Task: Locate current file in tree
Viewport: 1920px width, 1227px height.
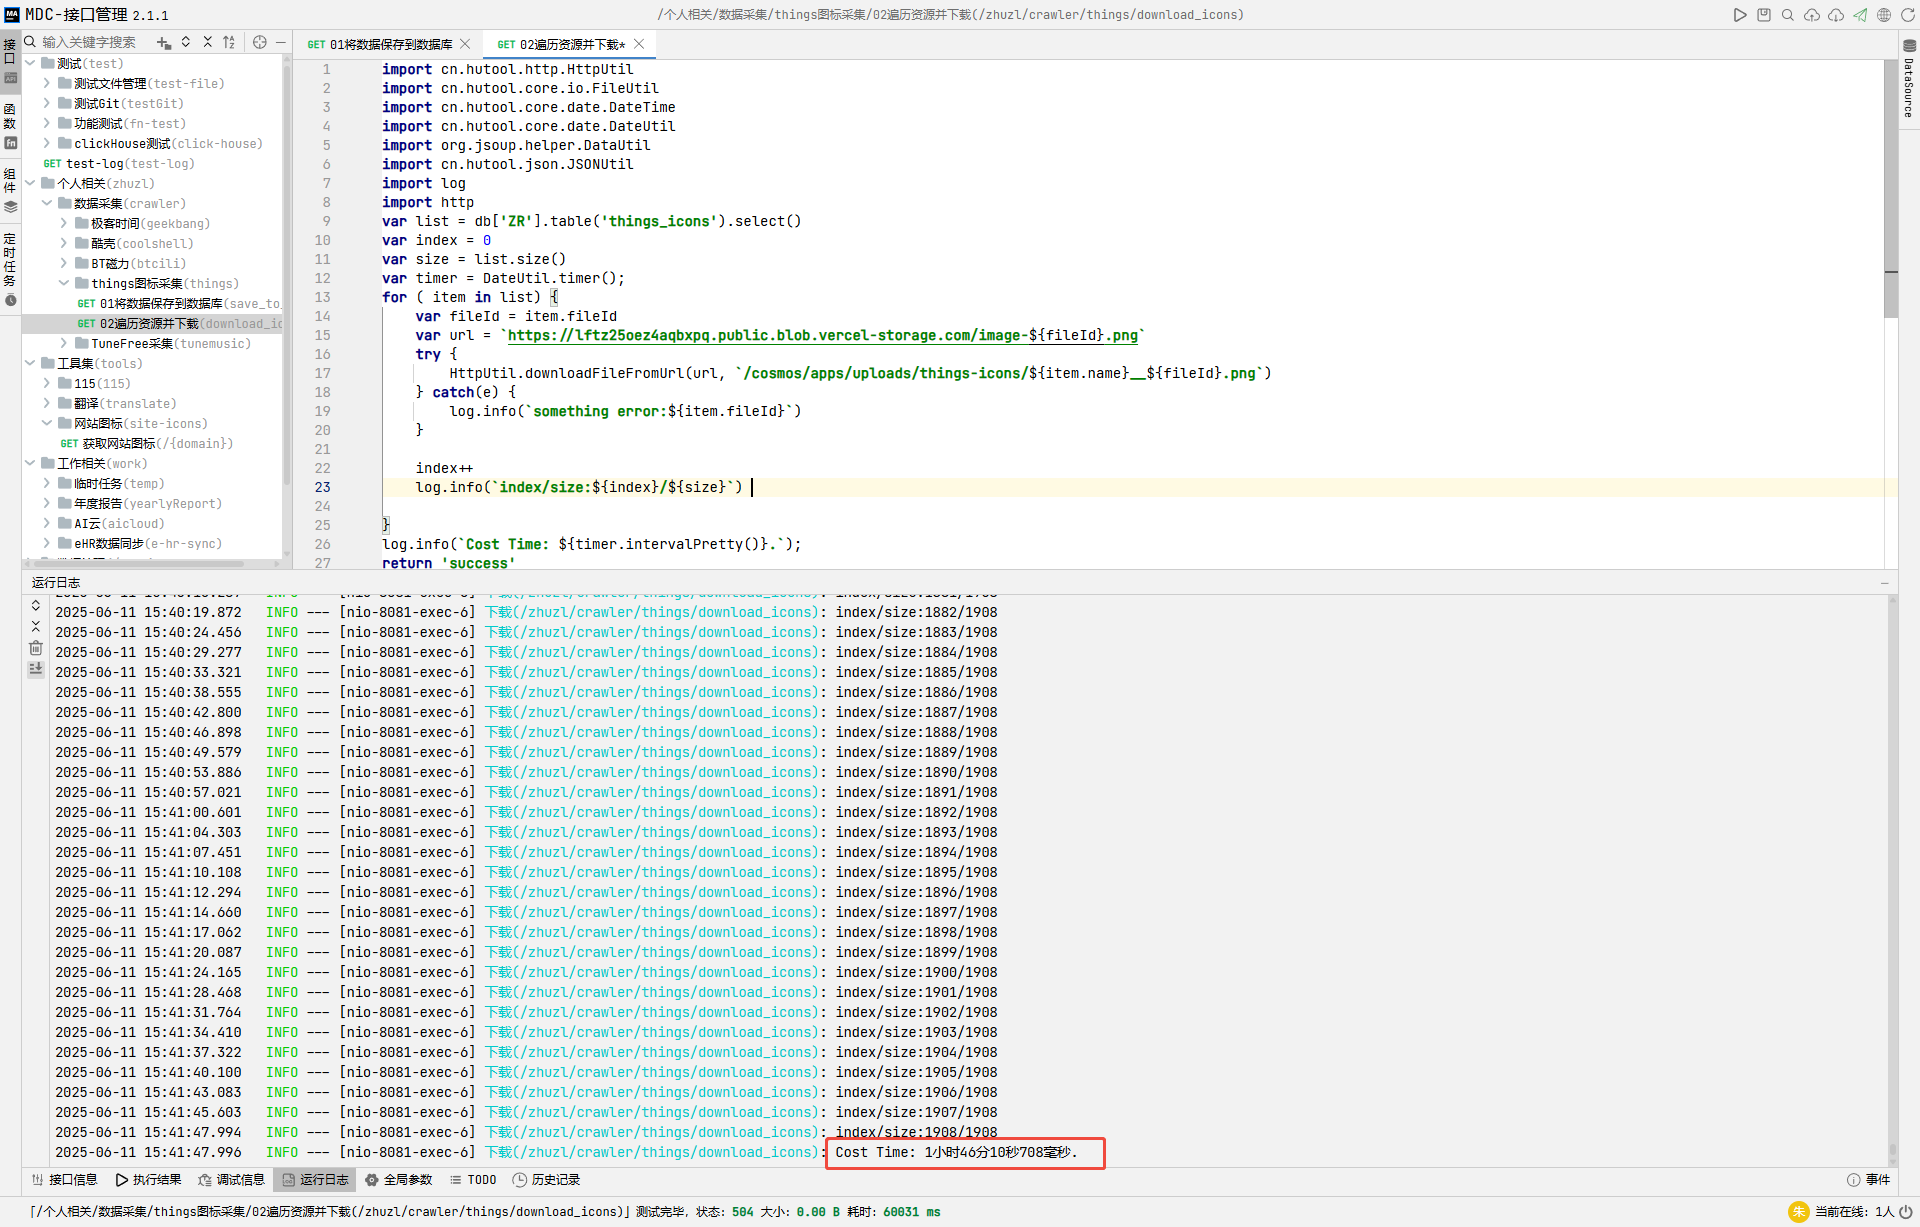Action: pos(260,43)
